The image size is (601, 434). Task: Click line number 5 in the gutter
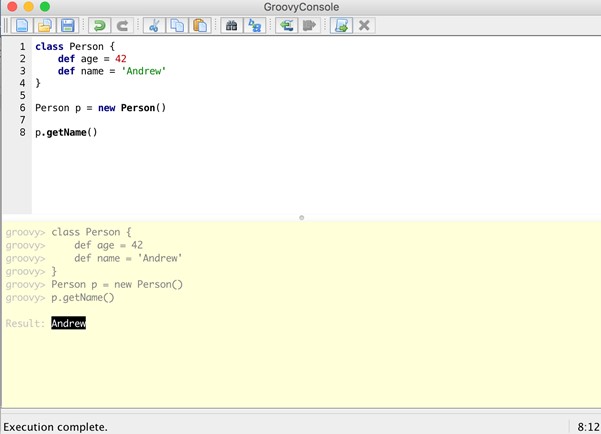click(23, 95)
